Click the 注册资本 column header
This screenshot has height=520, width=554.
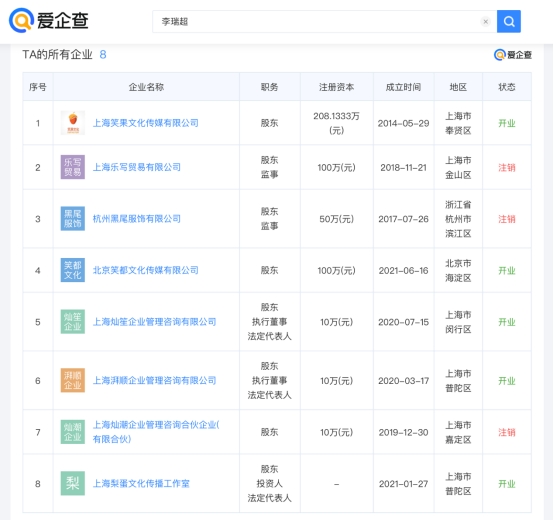336,87
